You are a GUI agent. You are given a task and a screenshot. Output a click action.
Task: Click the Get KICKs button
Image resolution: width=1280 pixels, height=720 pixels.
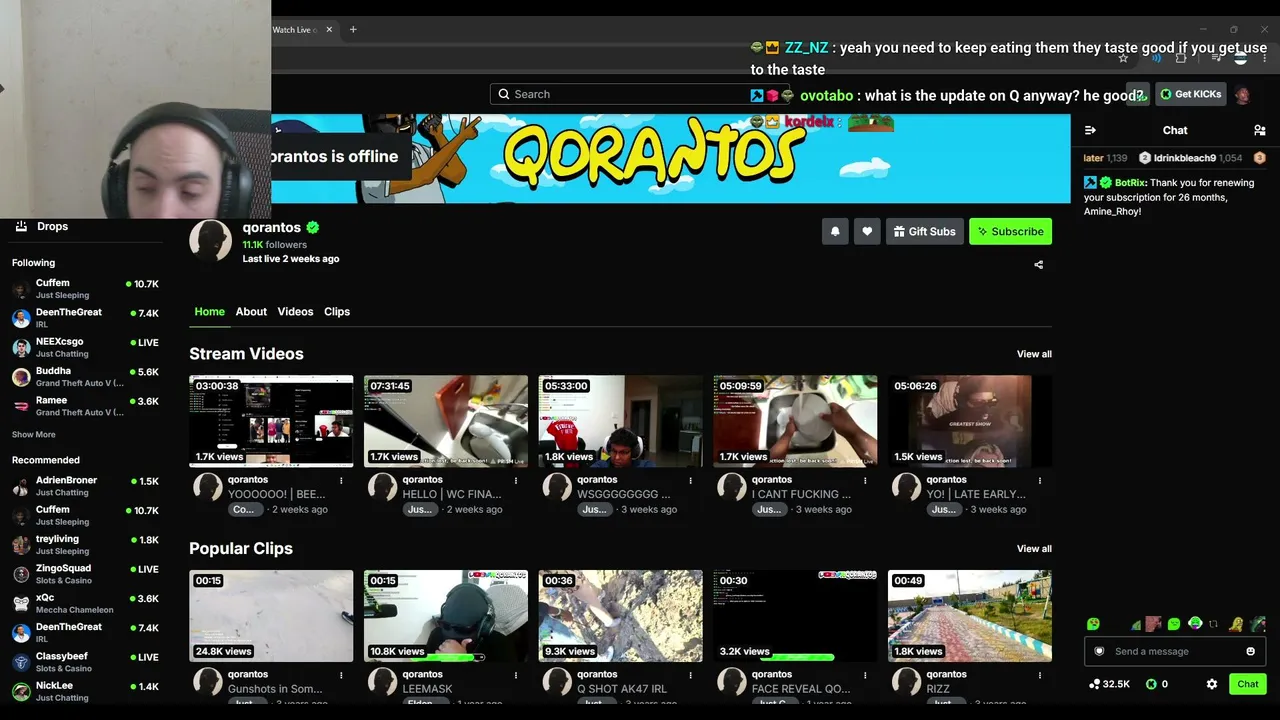pos(1191,94)
